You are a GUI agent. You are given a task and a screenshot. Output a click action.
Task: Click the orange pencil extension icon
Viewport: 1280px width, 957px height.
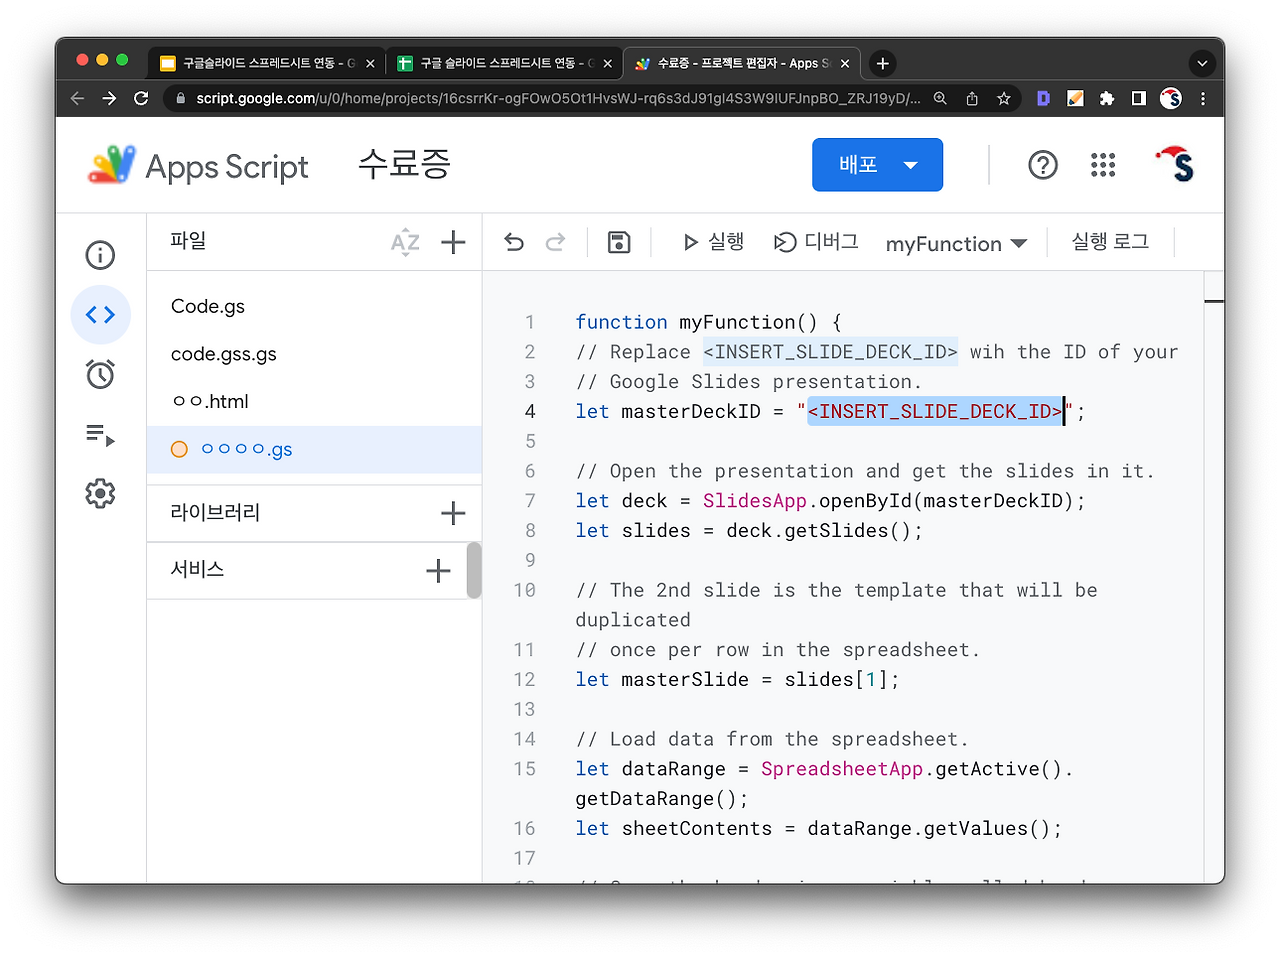[1075, 98]
